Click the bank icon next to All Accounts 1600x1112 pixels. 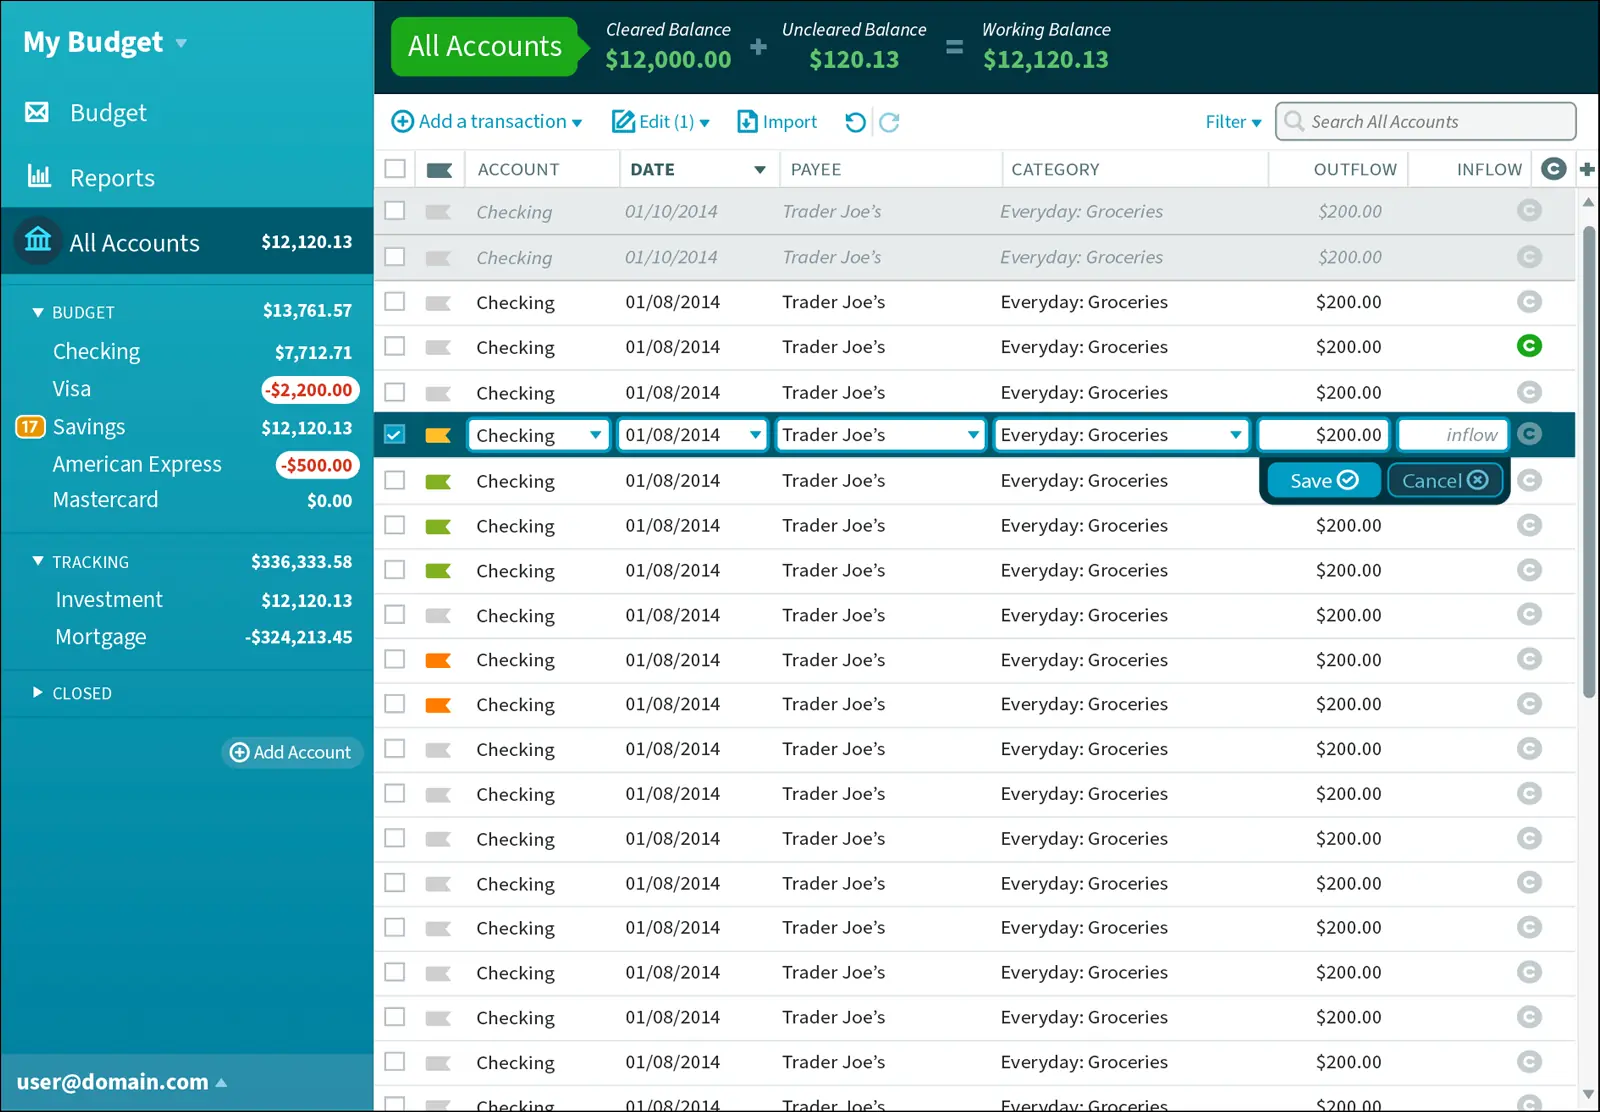pos(37,241)
